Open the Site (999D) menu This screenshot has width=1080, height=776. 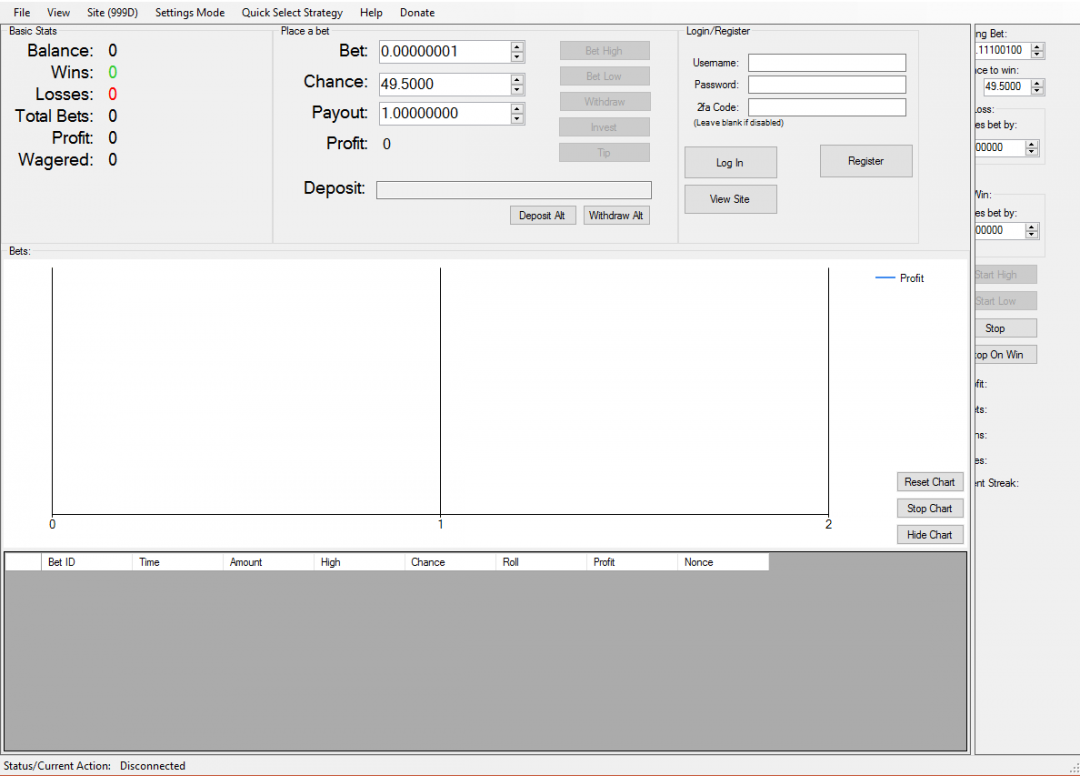112,13
